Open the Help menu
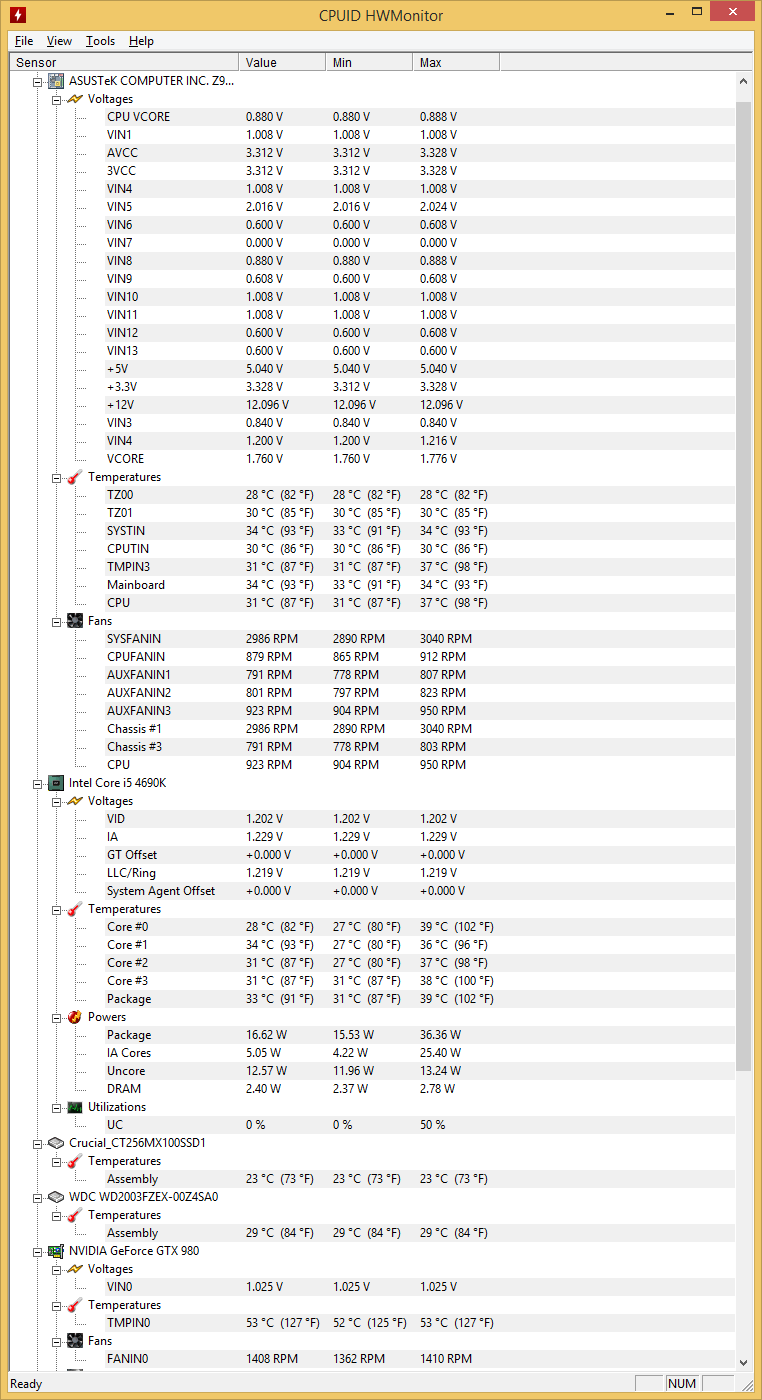The image size is (762, 1400). point(141,41)
